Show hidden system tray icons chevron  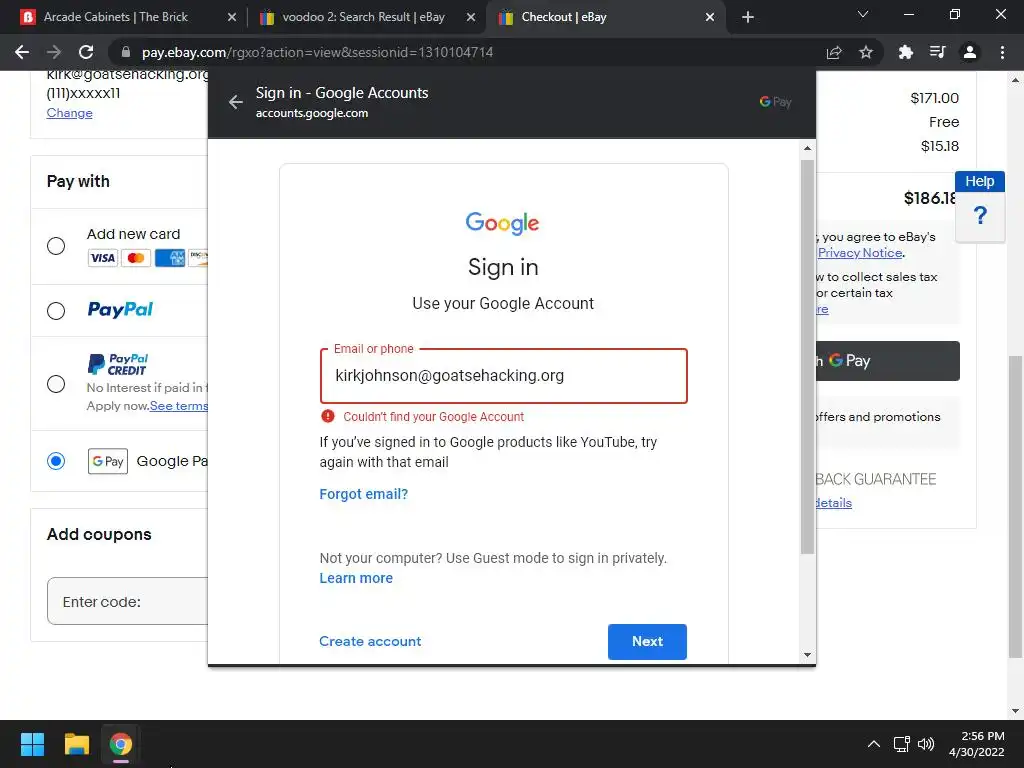click(873, 744)
